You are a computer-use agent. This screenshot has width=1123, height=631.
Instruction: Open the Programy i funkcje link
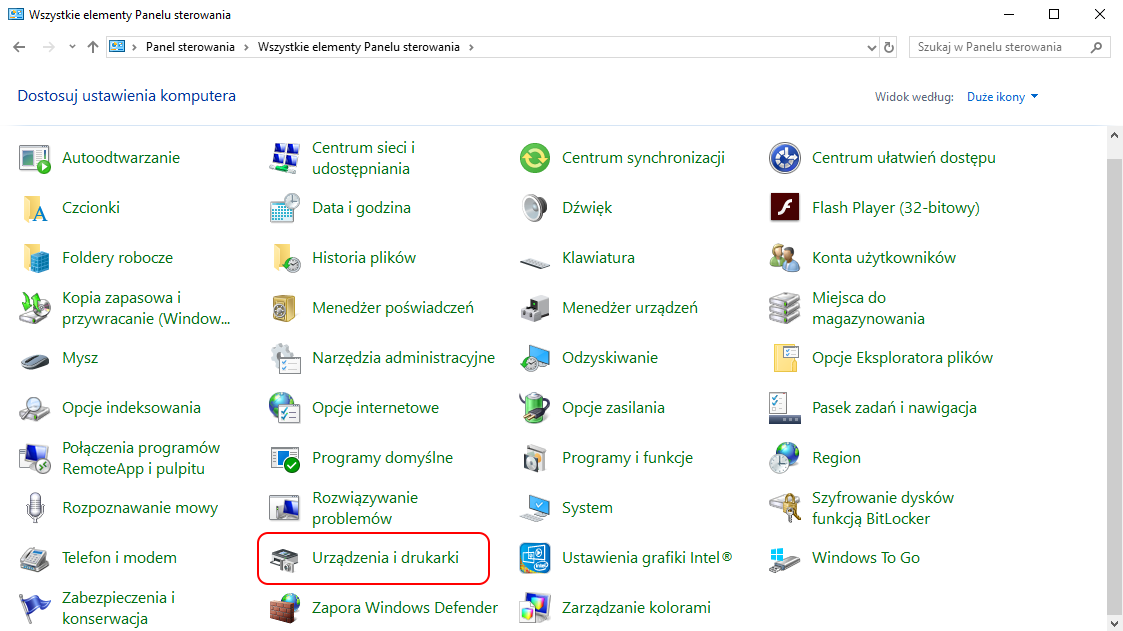coord(627,458)
